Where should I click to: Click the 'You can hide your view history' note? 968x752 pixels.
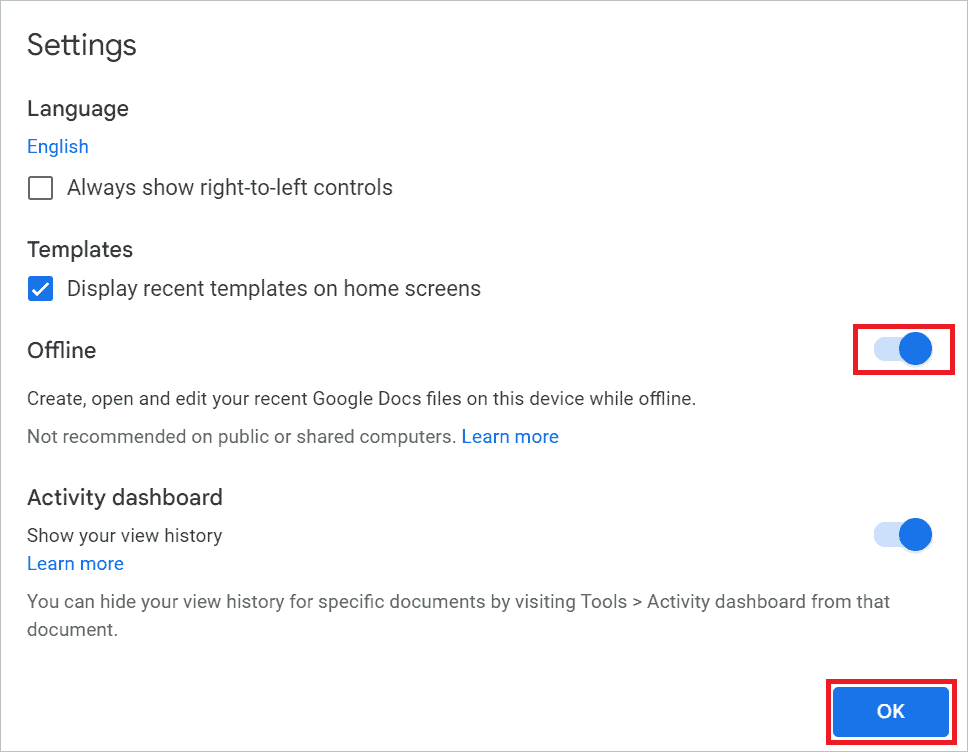coord(300,602)
